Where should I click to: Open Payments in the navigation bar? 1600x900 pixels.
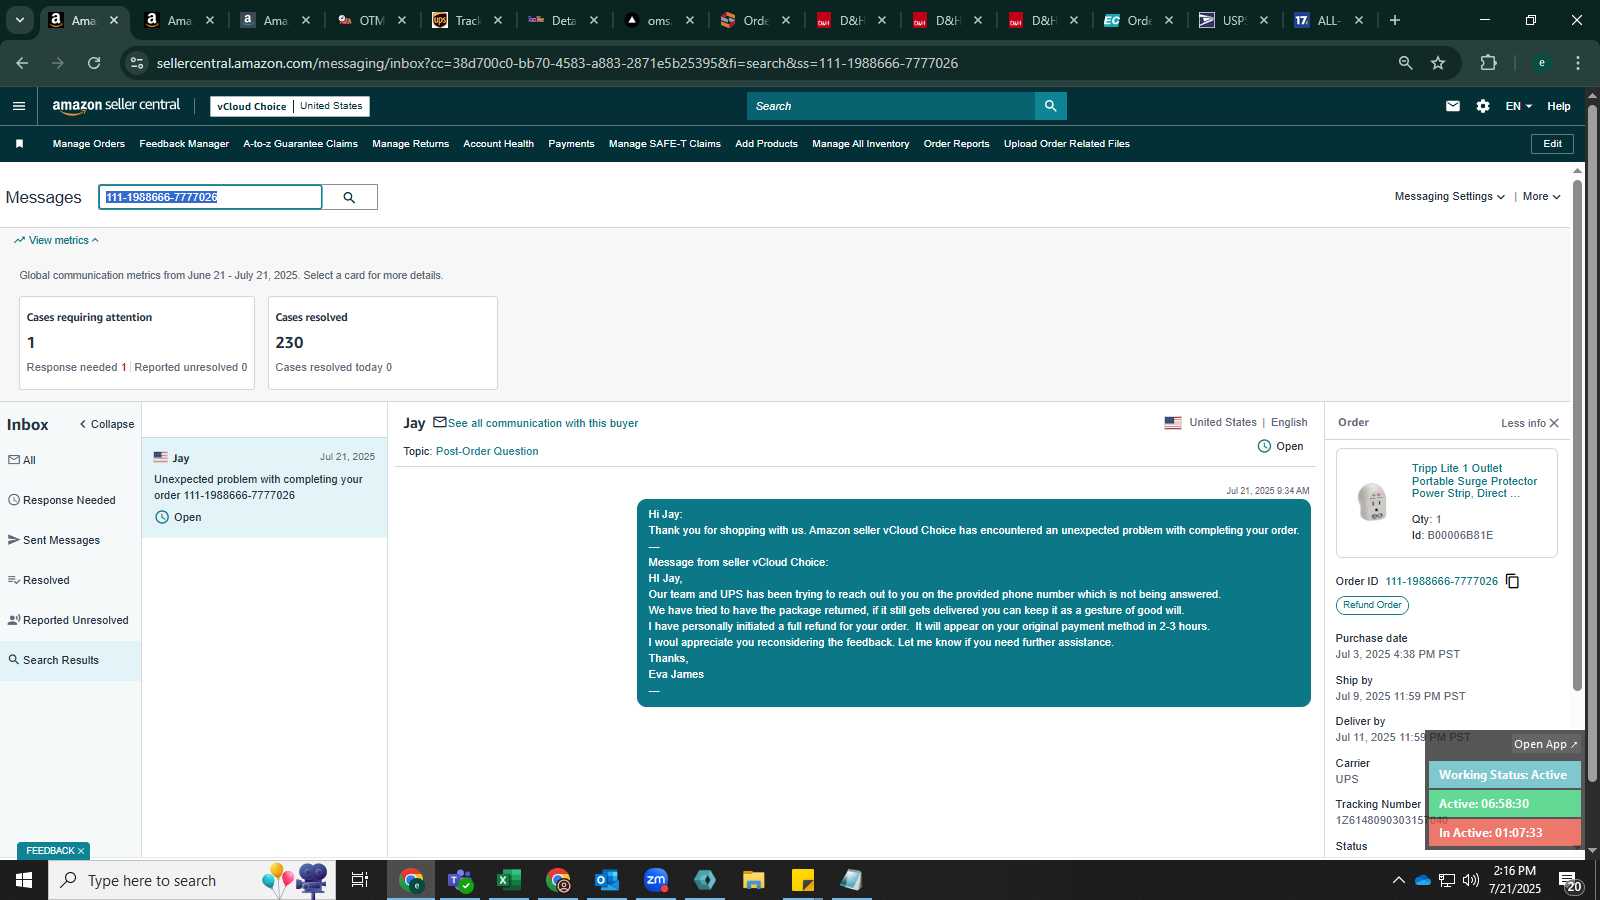(571, 144)
